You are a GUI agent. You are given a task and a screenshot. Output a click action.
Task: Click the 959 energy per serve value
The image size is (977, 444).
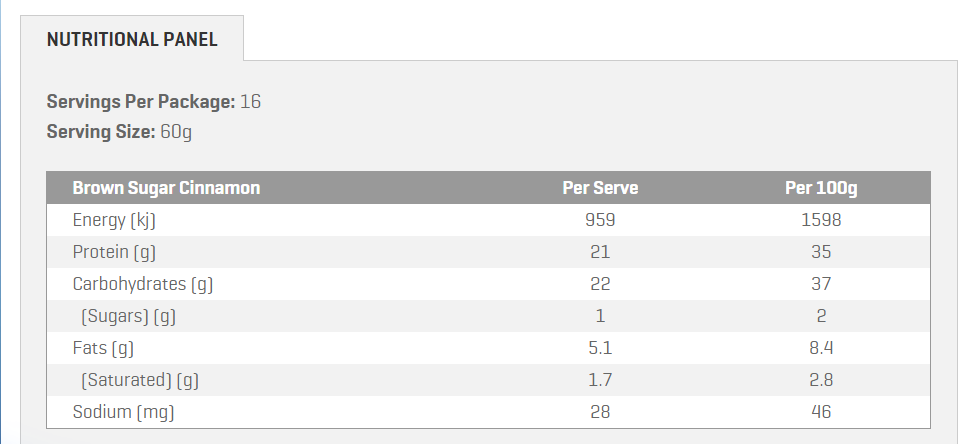[600, 220]
